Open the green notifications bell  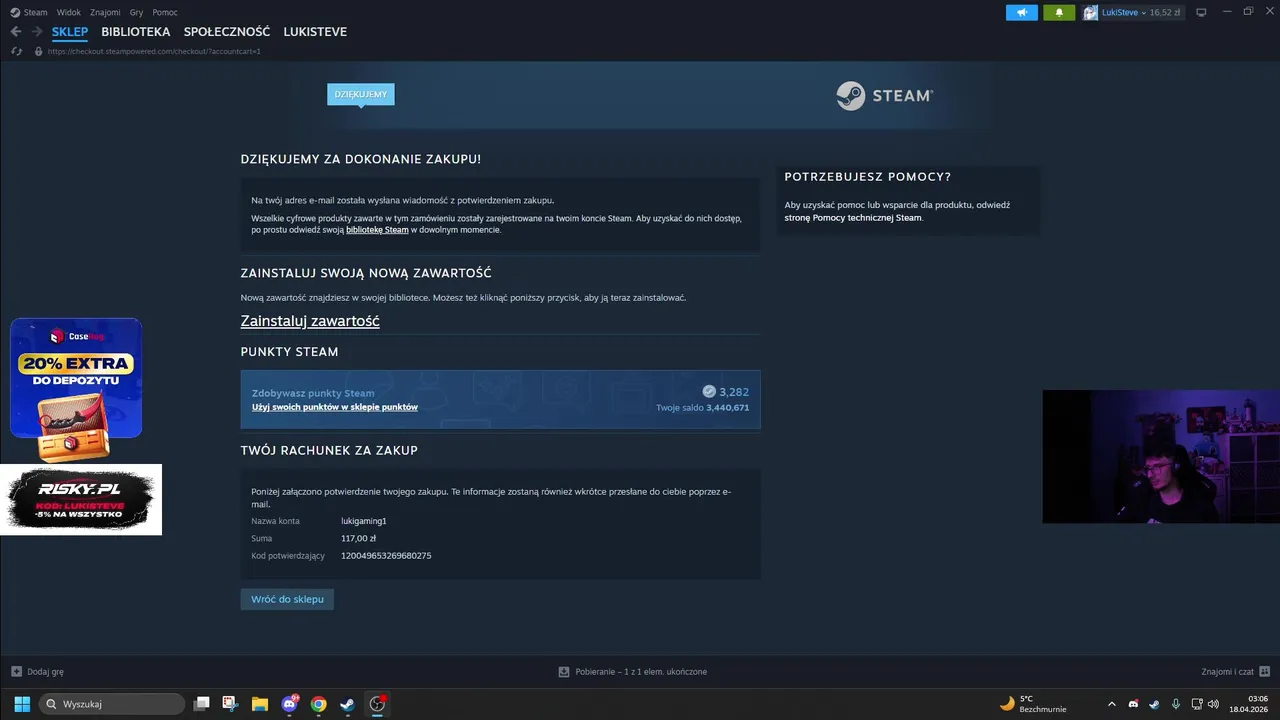1059,13
